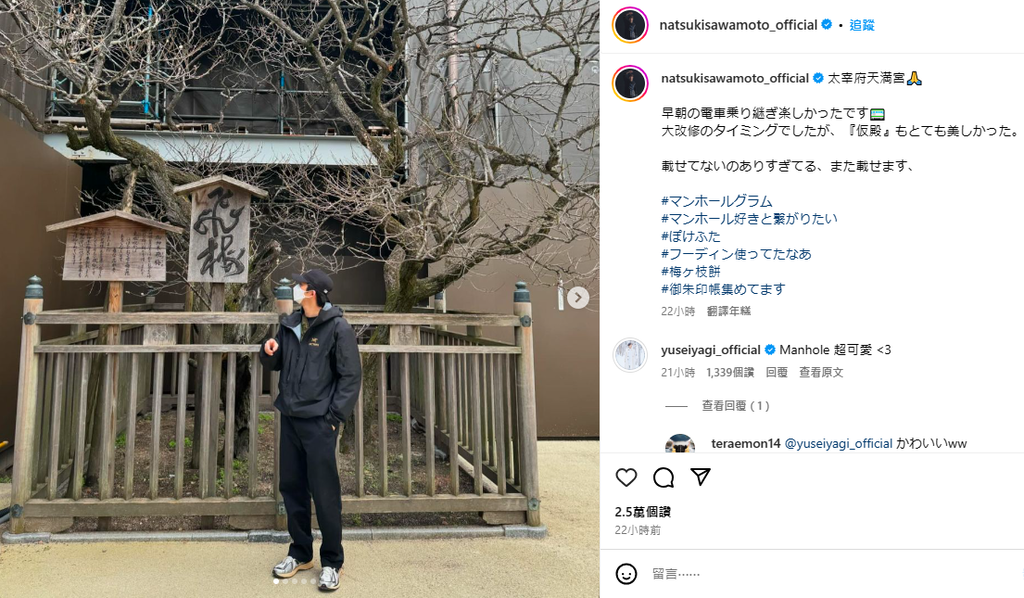This screenshot has height=598, width=1024.
Task: Follow natsukisawamoto_official with 追蹤 button
Action: [861, 25]
